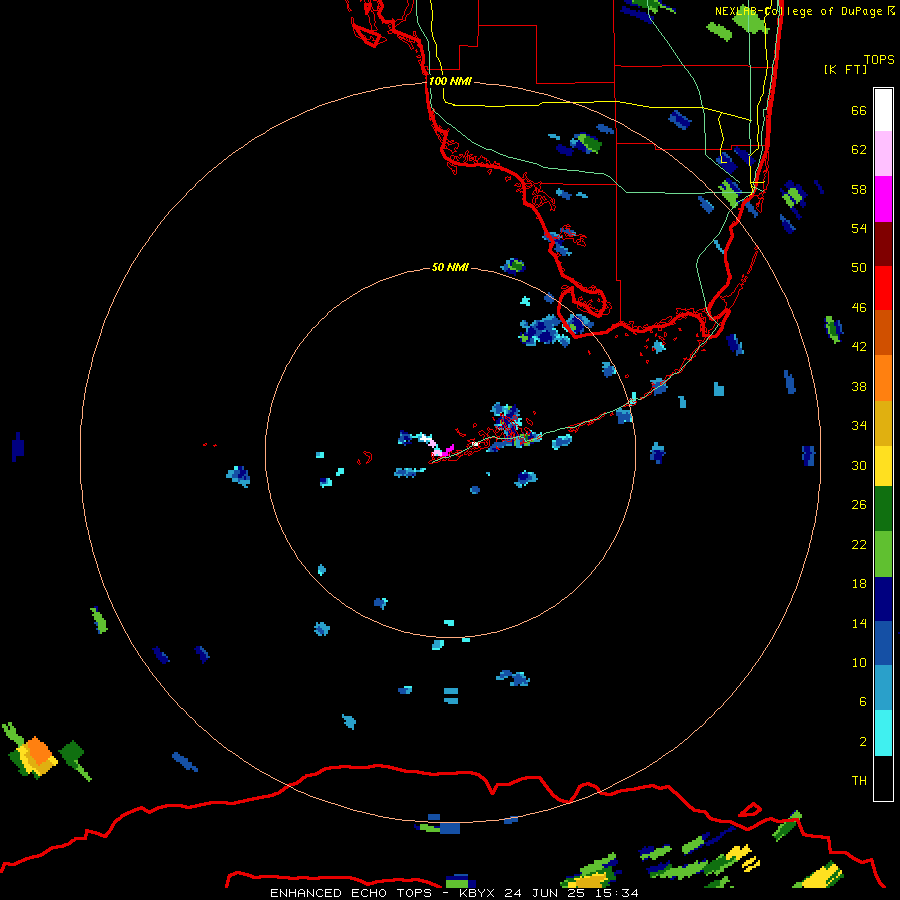Click the '50 NMI' range ring label
Viewport: 900px width, 900px height.
pos(450,267)
